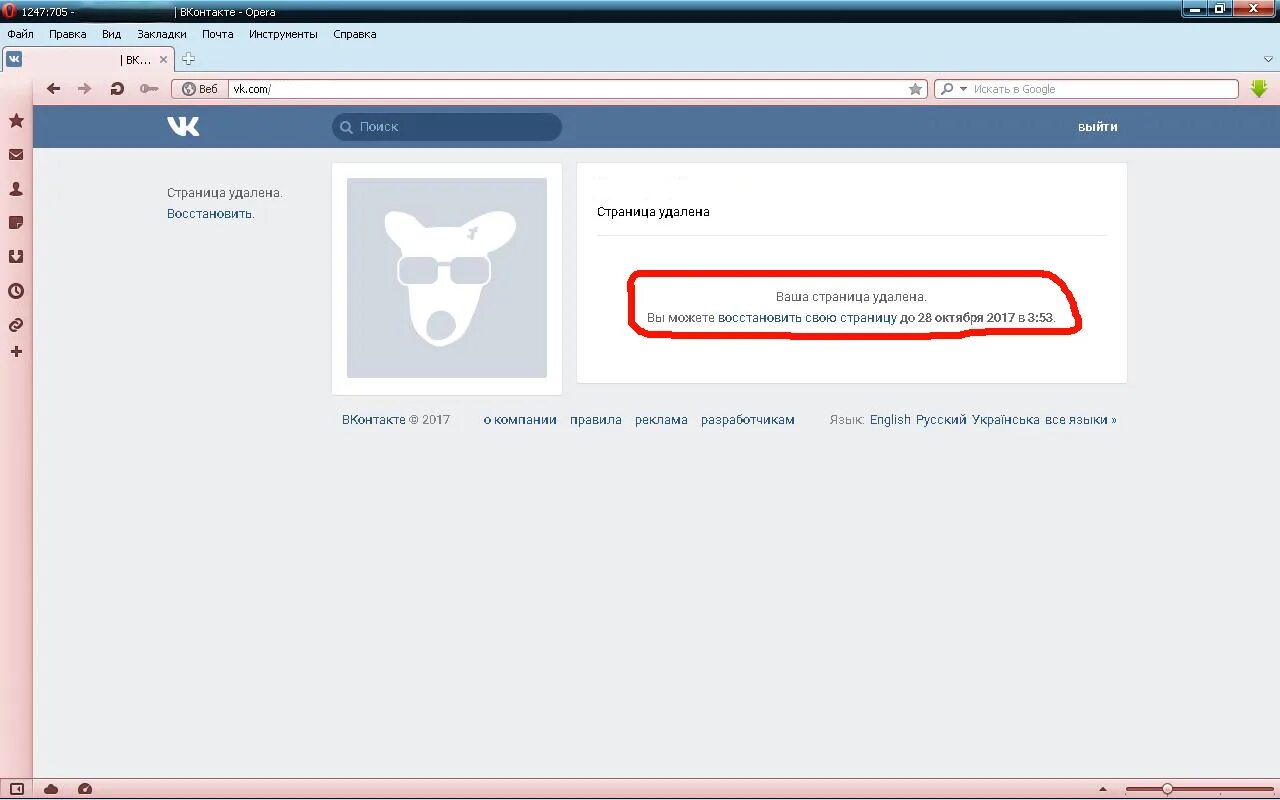Image resolution: width=1280 pixels, height=800 pixels.
Task: Go forward with the right arrow
Action: coord(85,89)
